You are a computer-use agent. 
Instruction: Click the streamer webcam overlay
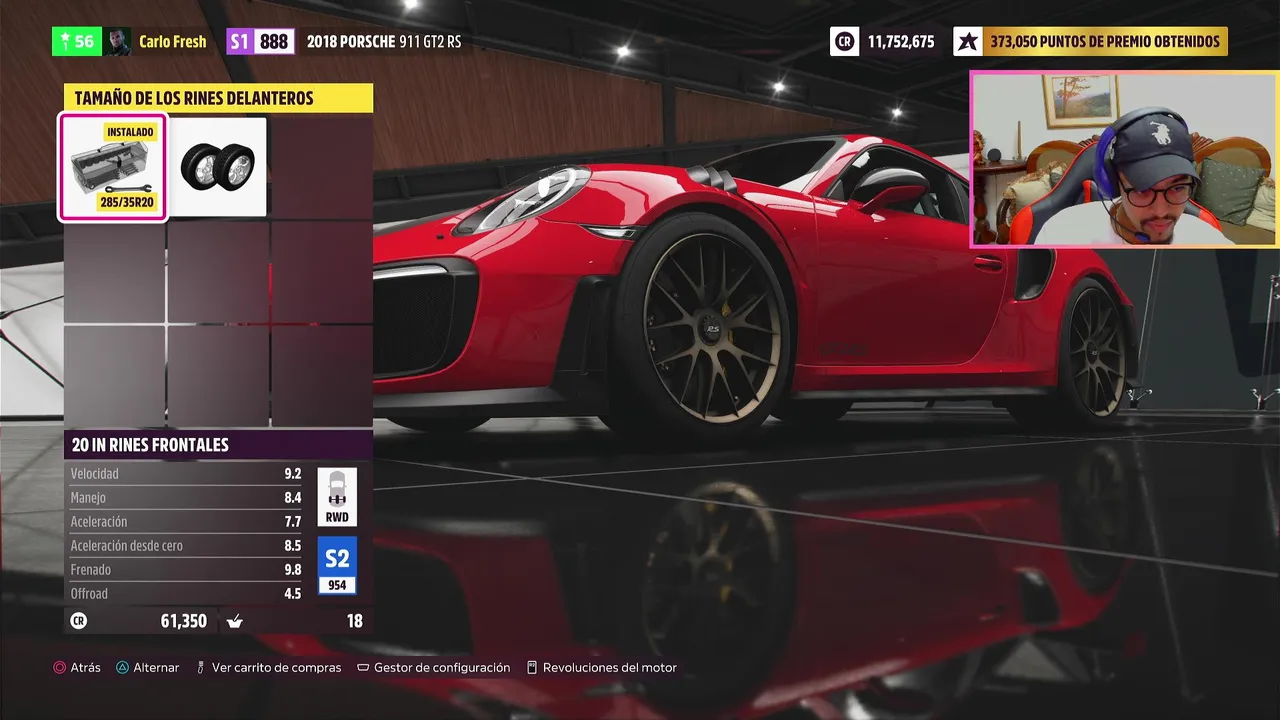coord(1124,159)
